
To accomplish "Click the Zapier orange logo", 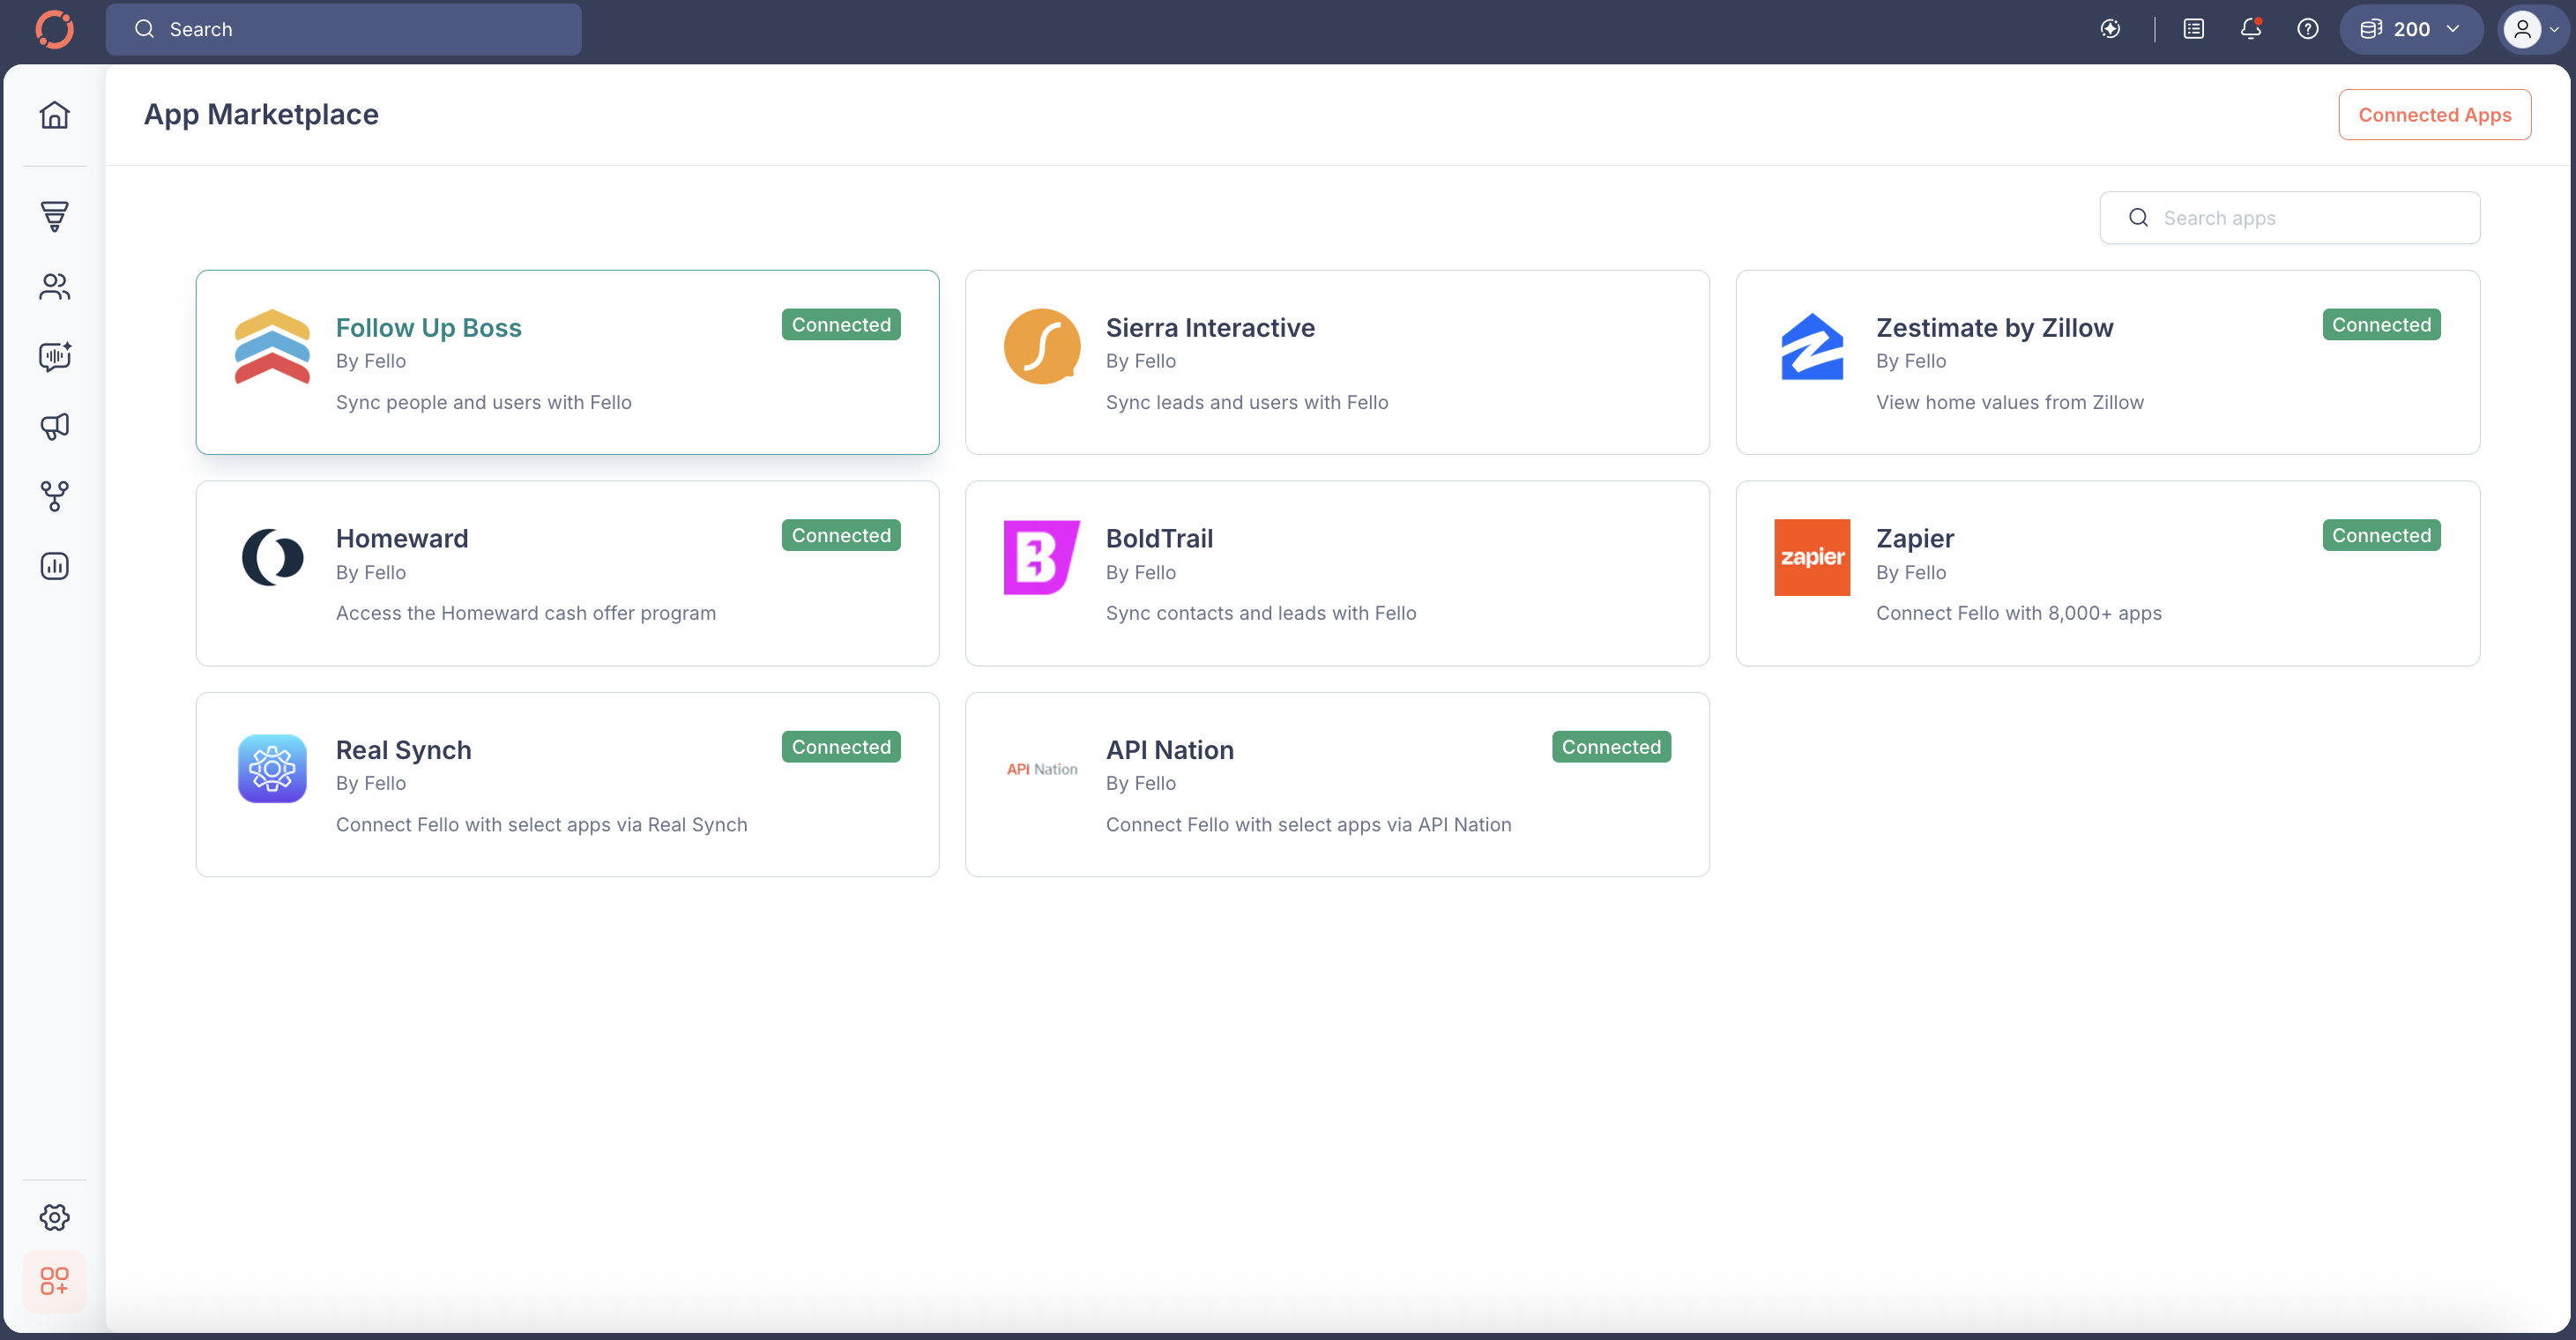I will 1812,557.
